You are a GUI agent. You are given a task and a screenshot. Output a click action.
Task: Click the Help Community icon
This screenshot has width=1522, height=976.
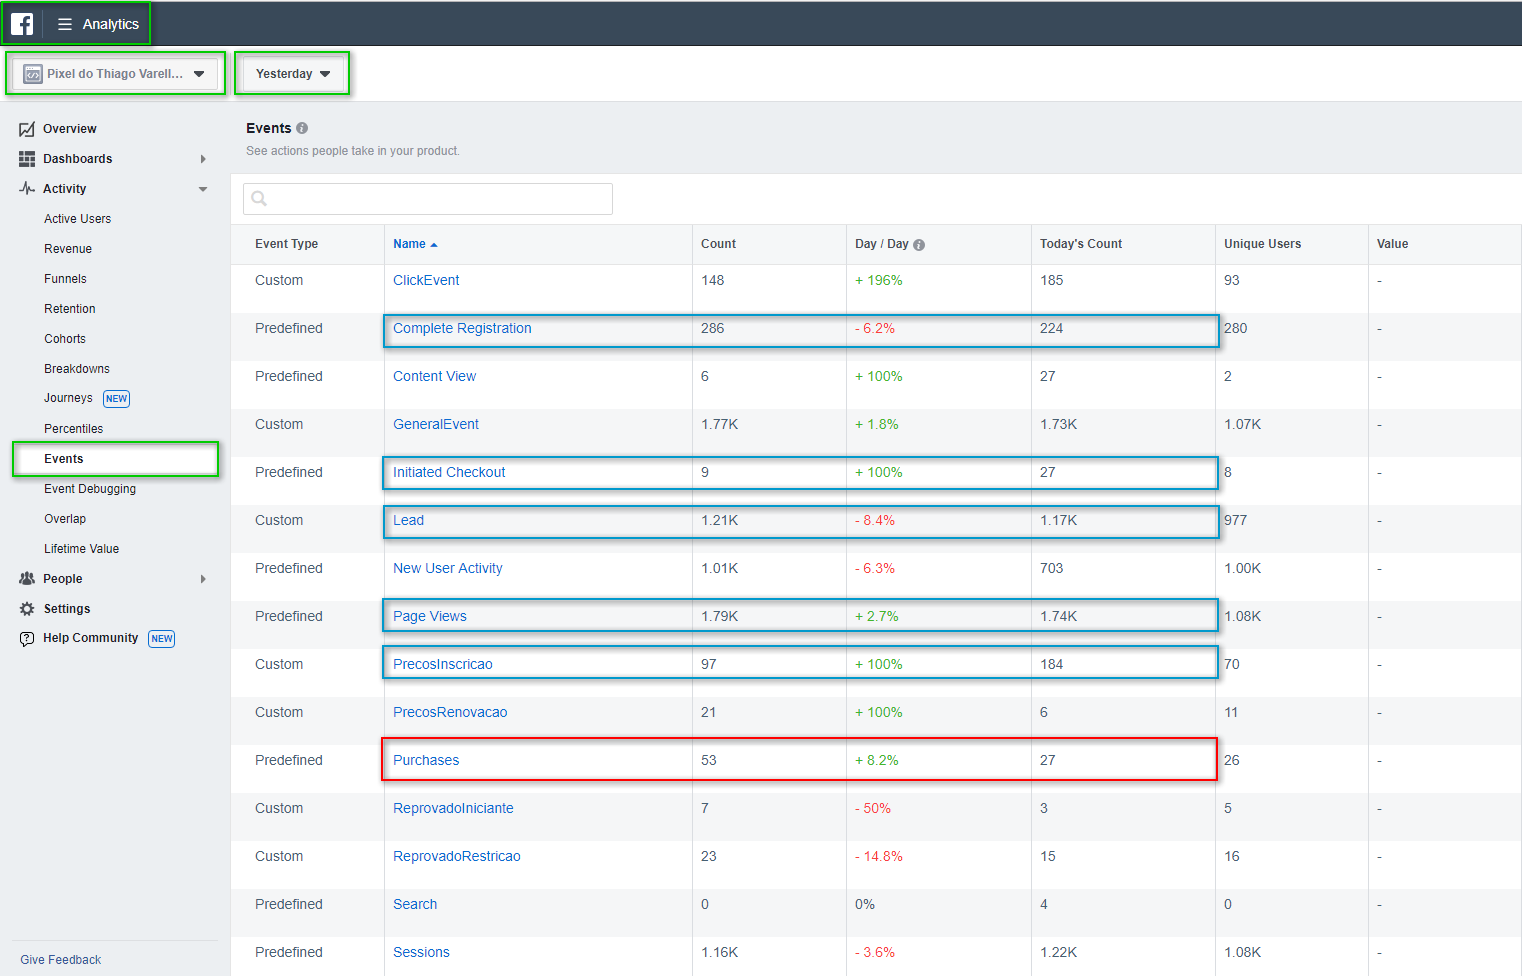pos(27,639)
